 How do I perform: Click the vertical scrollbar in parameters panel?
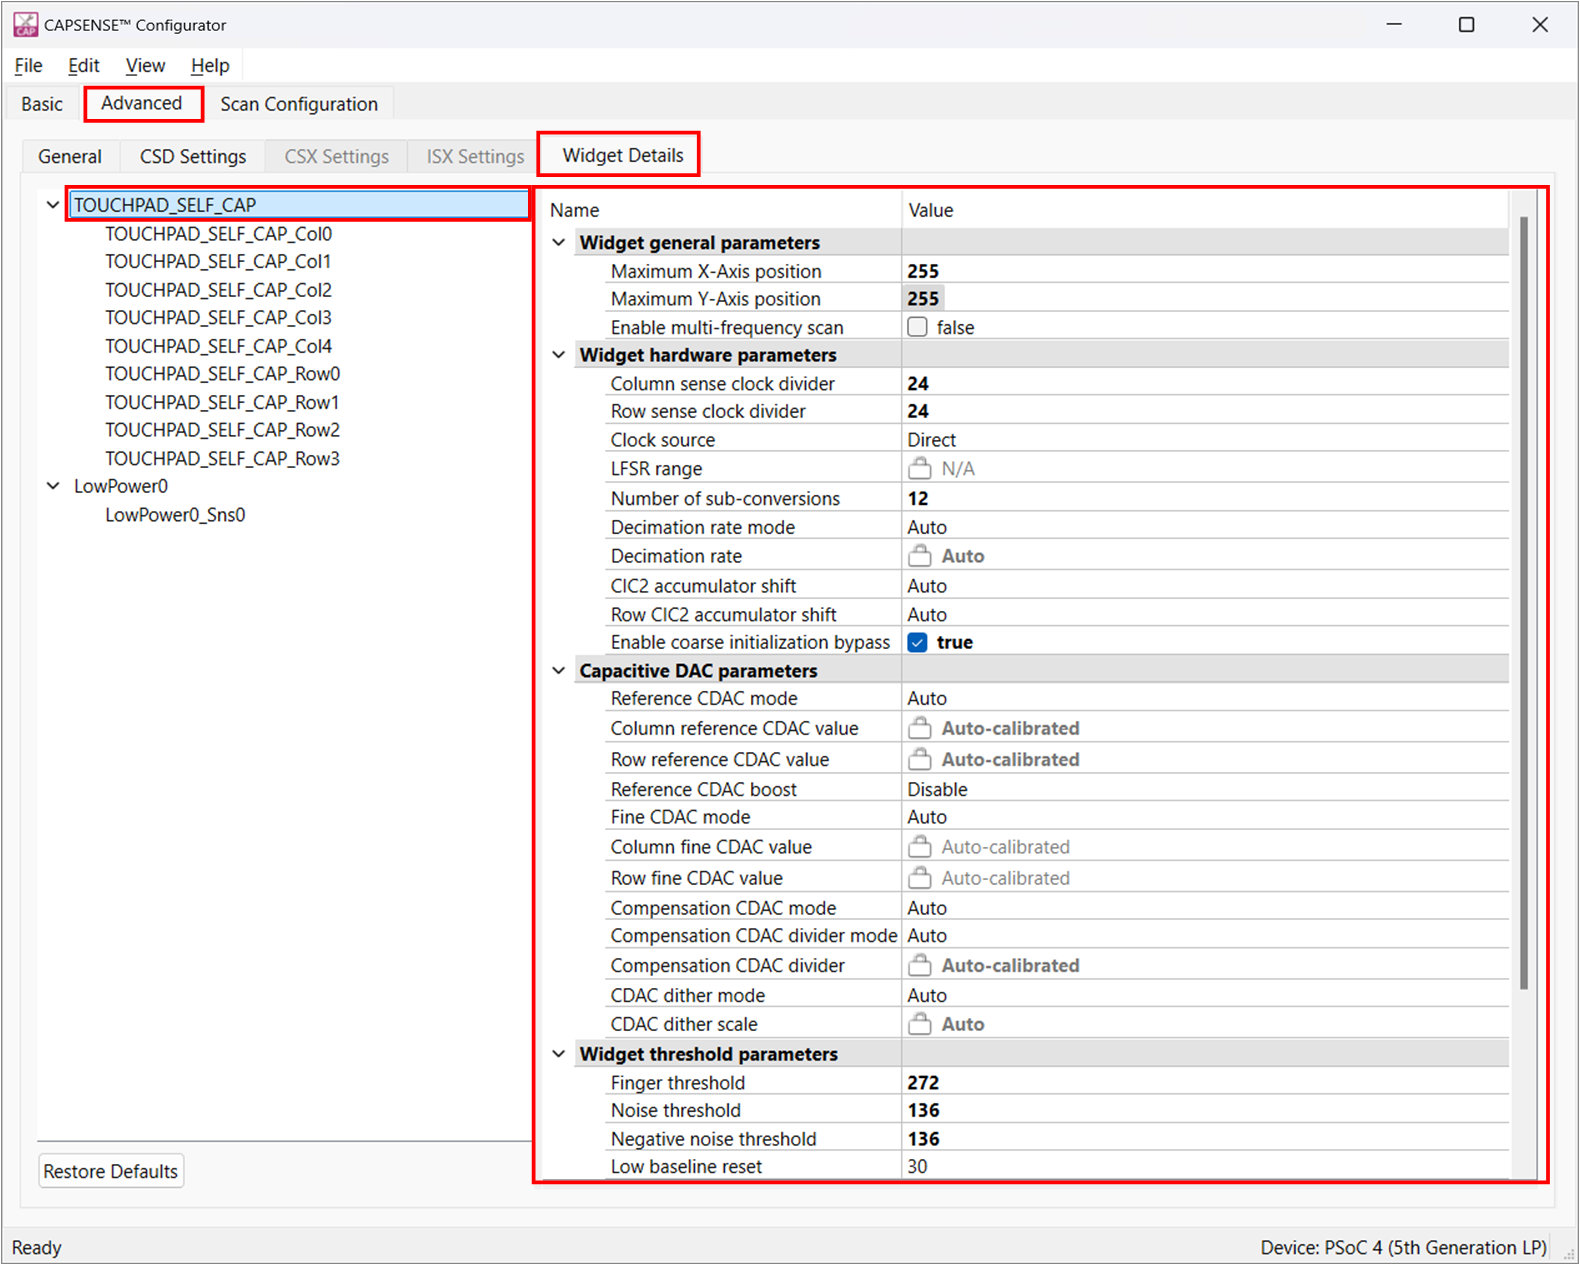tap(1523, 600)
